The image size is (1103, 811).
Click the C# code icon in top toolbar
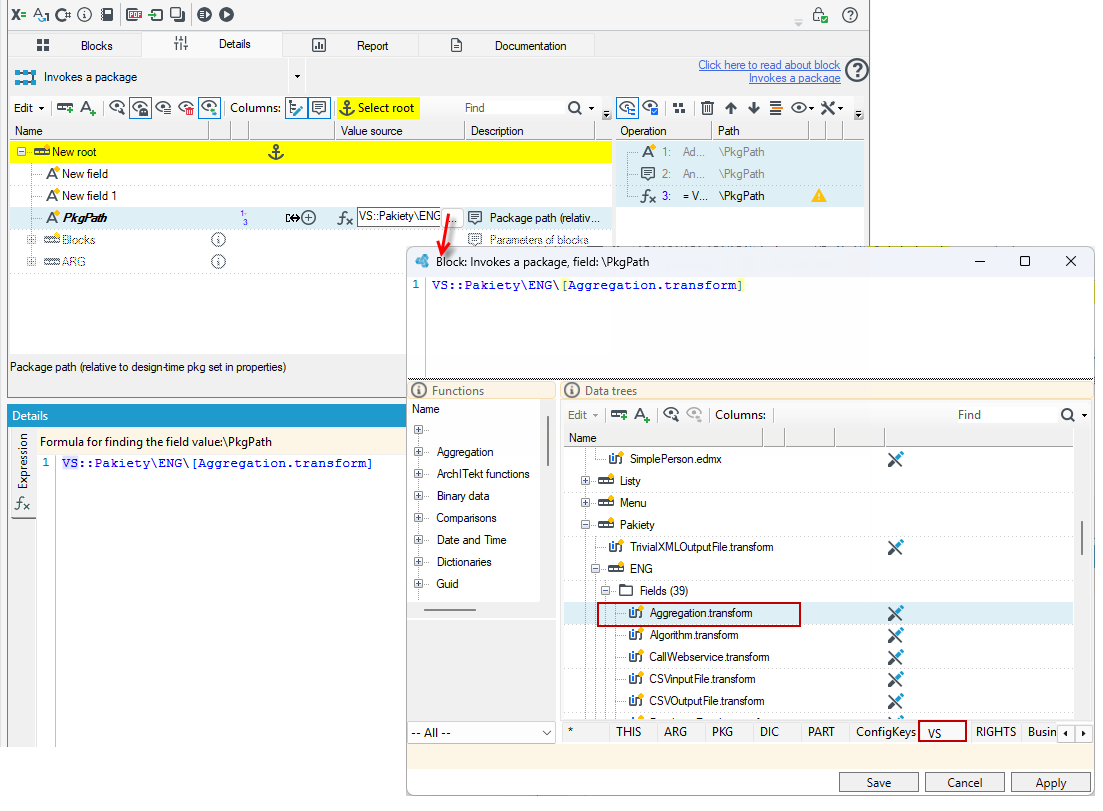(x=63, y=14)
